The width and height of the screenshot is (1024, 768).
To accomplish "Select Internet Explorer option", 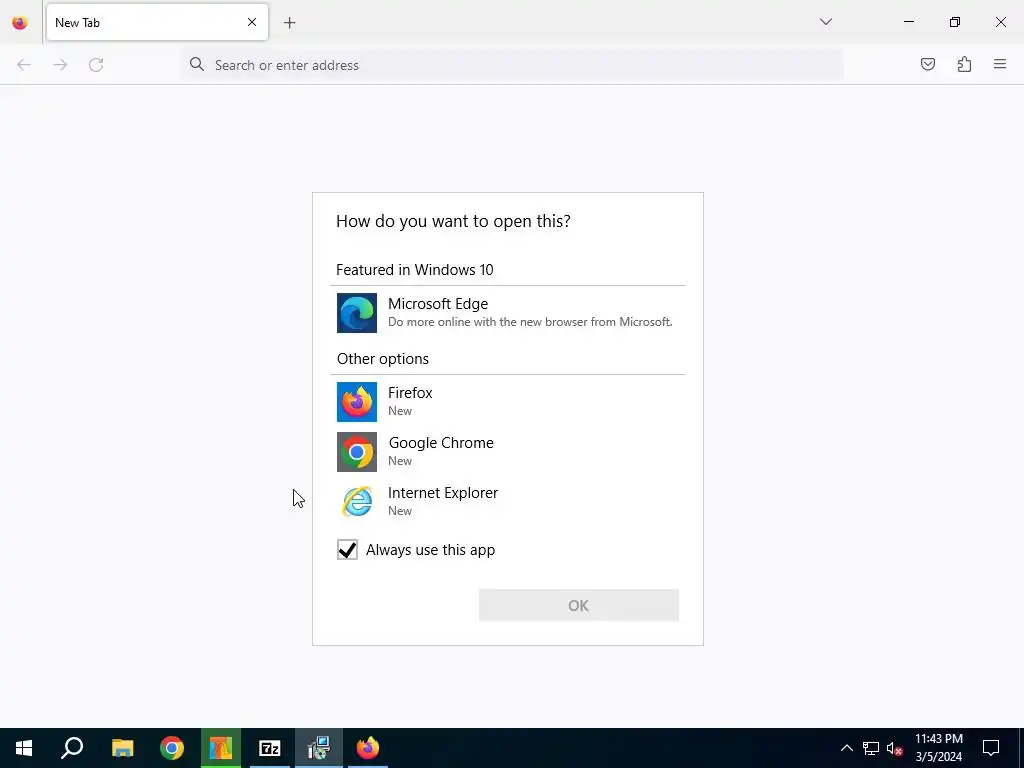I will click(x=507, y=502).
